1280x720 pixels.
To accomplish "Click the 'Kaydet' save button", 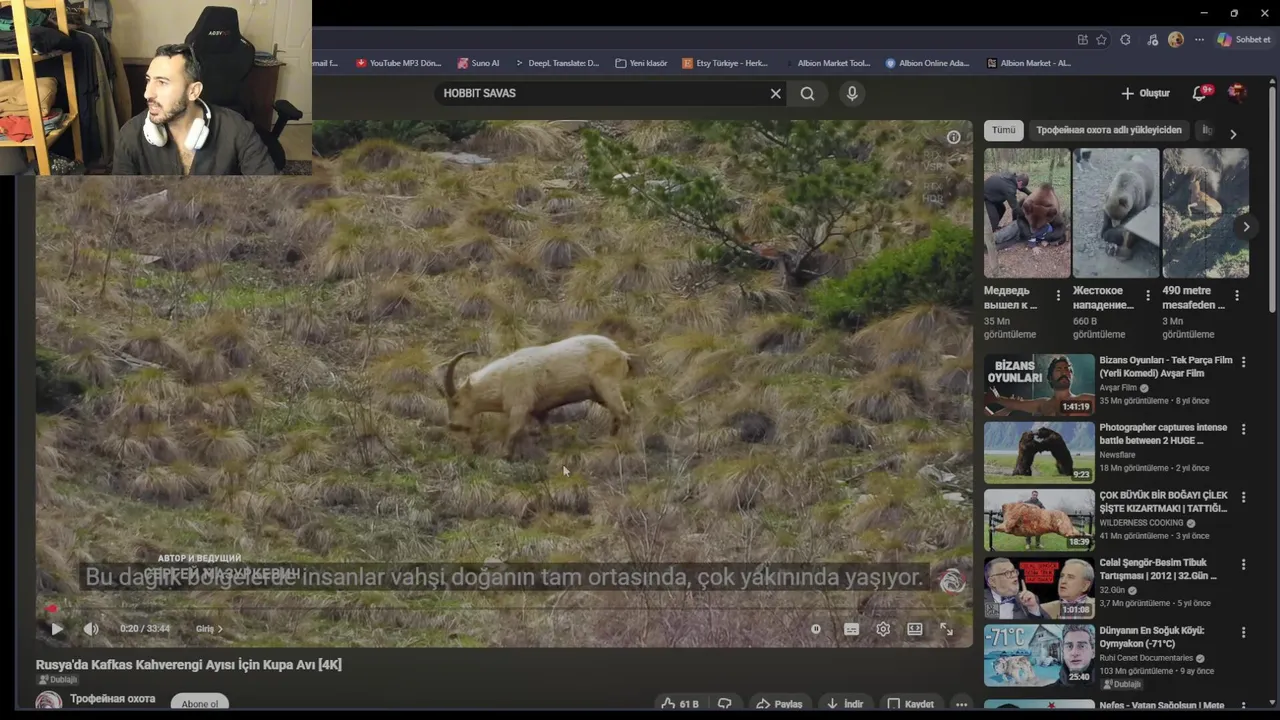I will 911,704.
